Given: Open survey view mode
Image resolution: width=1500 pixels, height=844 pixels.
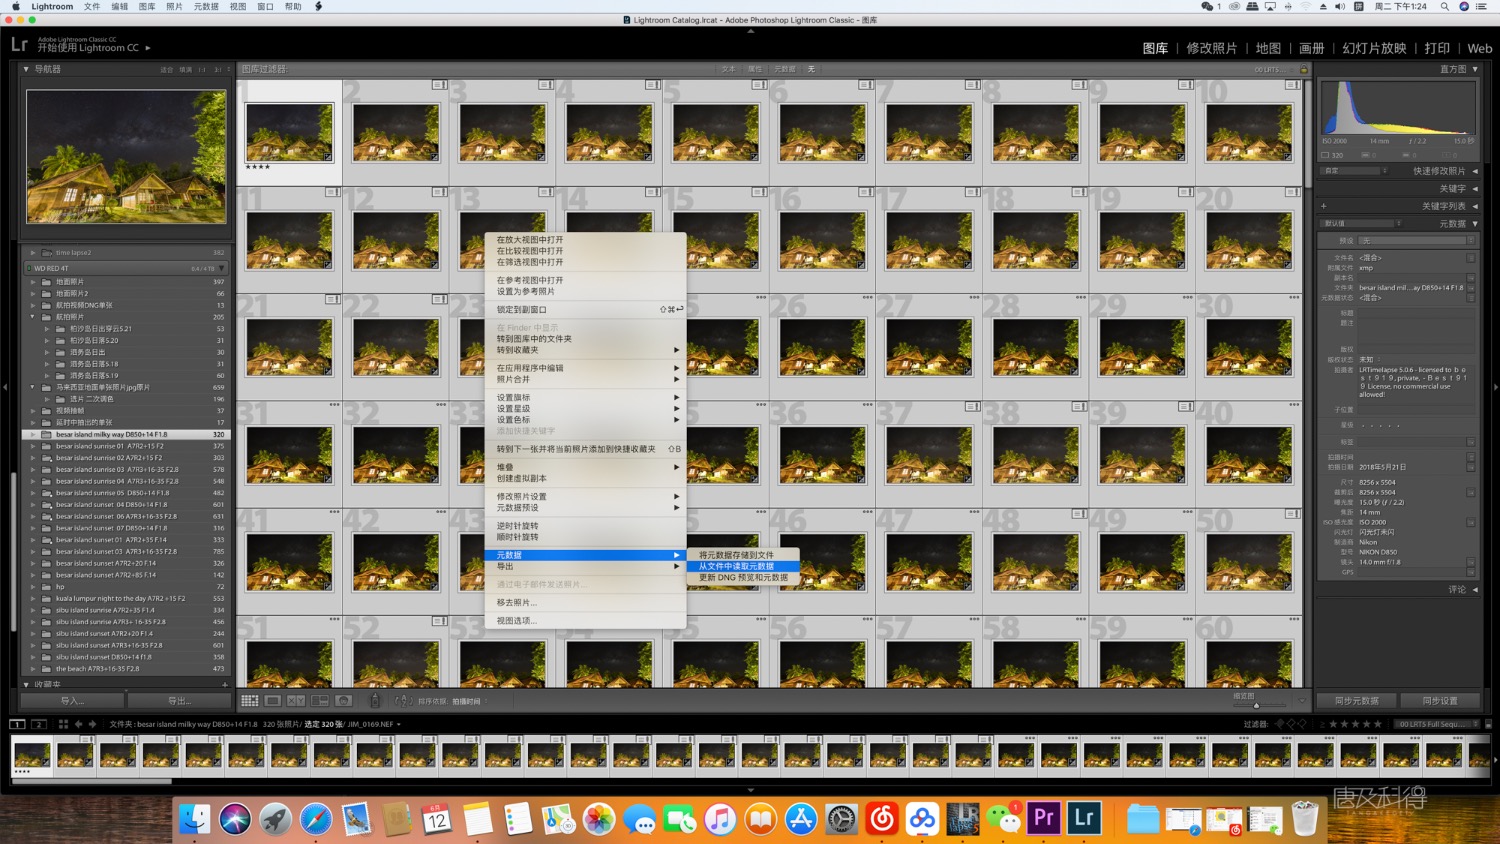Looking at the screenshot, I should click(x=320, y=701).
